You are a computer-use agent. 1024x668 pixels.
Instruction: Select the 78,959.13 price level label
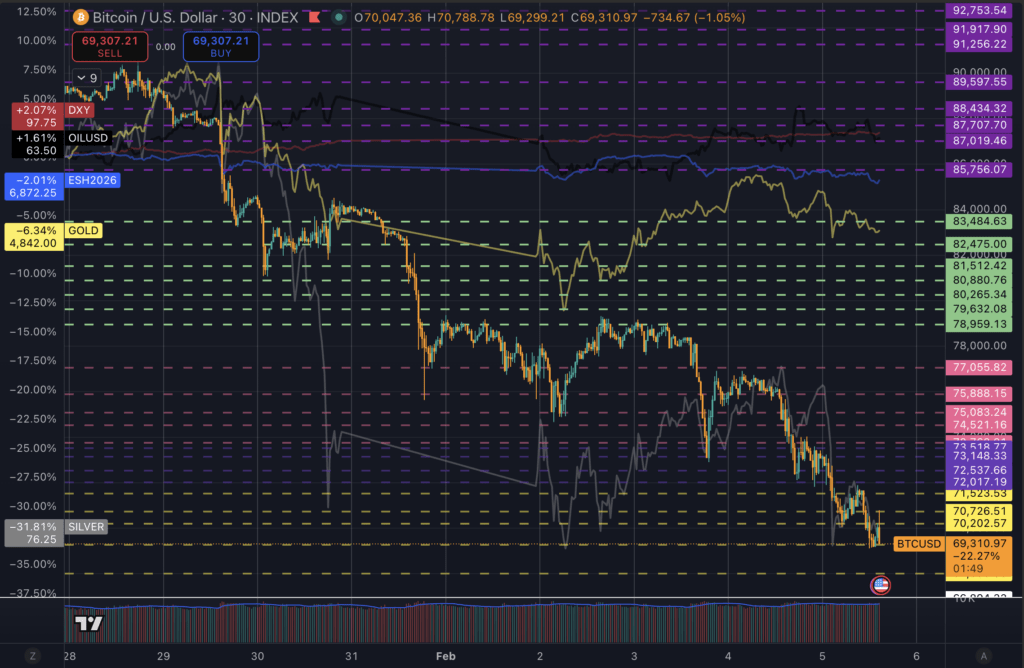(979, 324)
